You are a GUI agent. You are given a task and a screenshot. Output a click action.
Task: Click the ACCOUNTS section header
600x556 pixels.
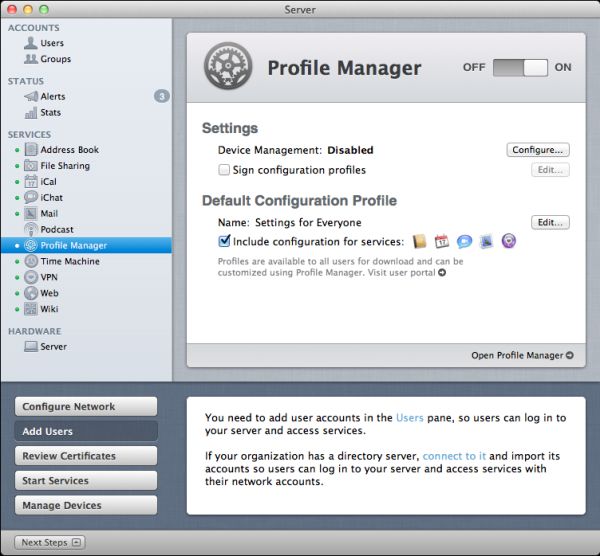pos(34,28)
